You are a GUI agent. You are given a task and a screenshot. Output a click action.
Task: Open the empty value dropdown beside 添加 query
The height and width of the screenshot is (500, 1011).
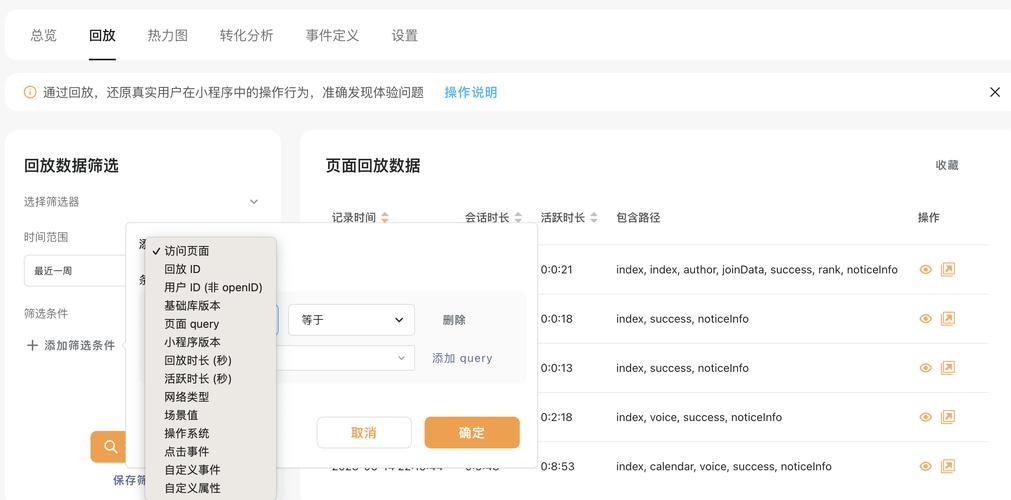[x=346, y=358]
